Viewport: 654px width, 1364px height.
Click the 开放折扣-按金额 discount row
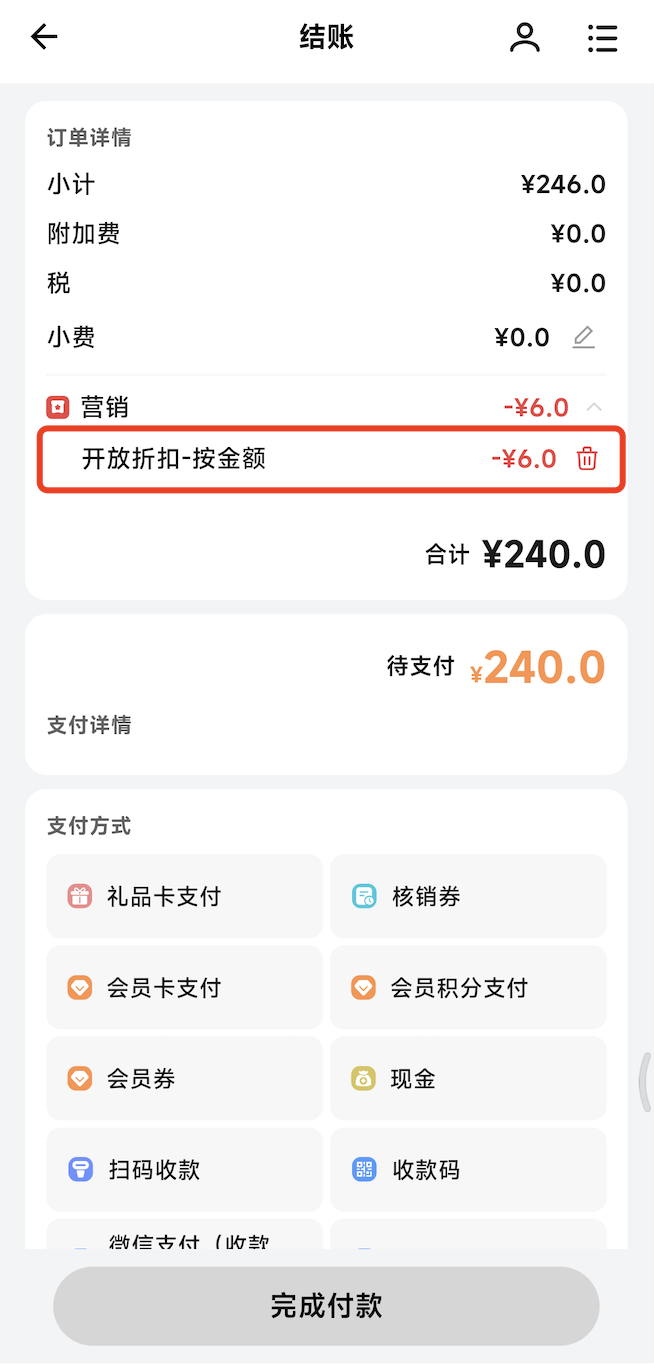pos(300,459)
